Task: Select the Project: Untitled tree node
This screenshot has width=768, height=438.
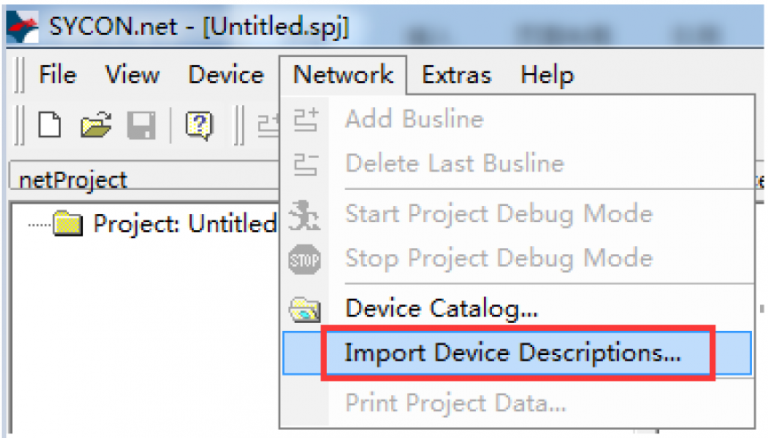Action: pos(180,223)
